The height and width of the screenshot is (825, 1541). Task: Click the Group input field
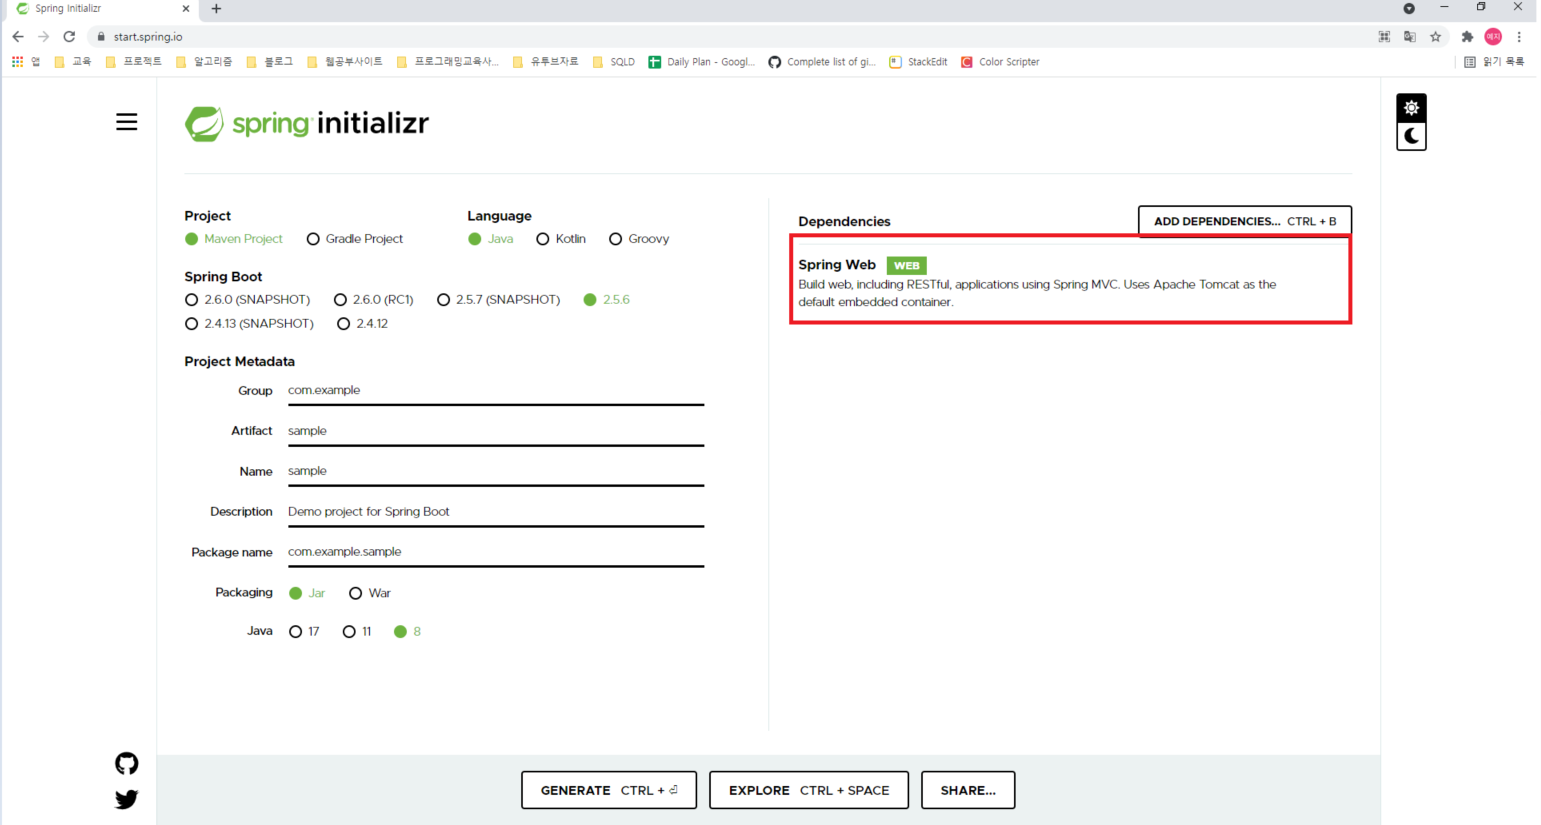pos(496,391)
